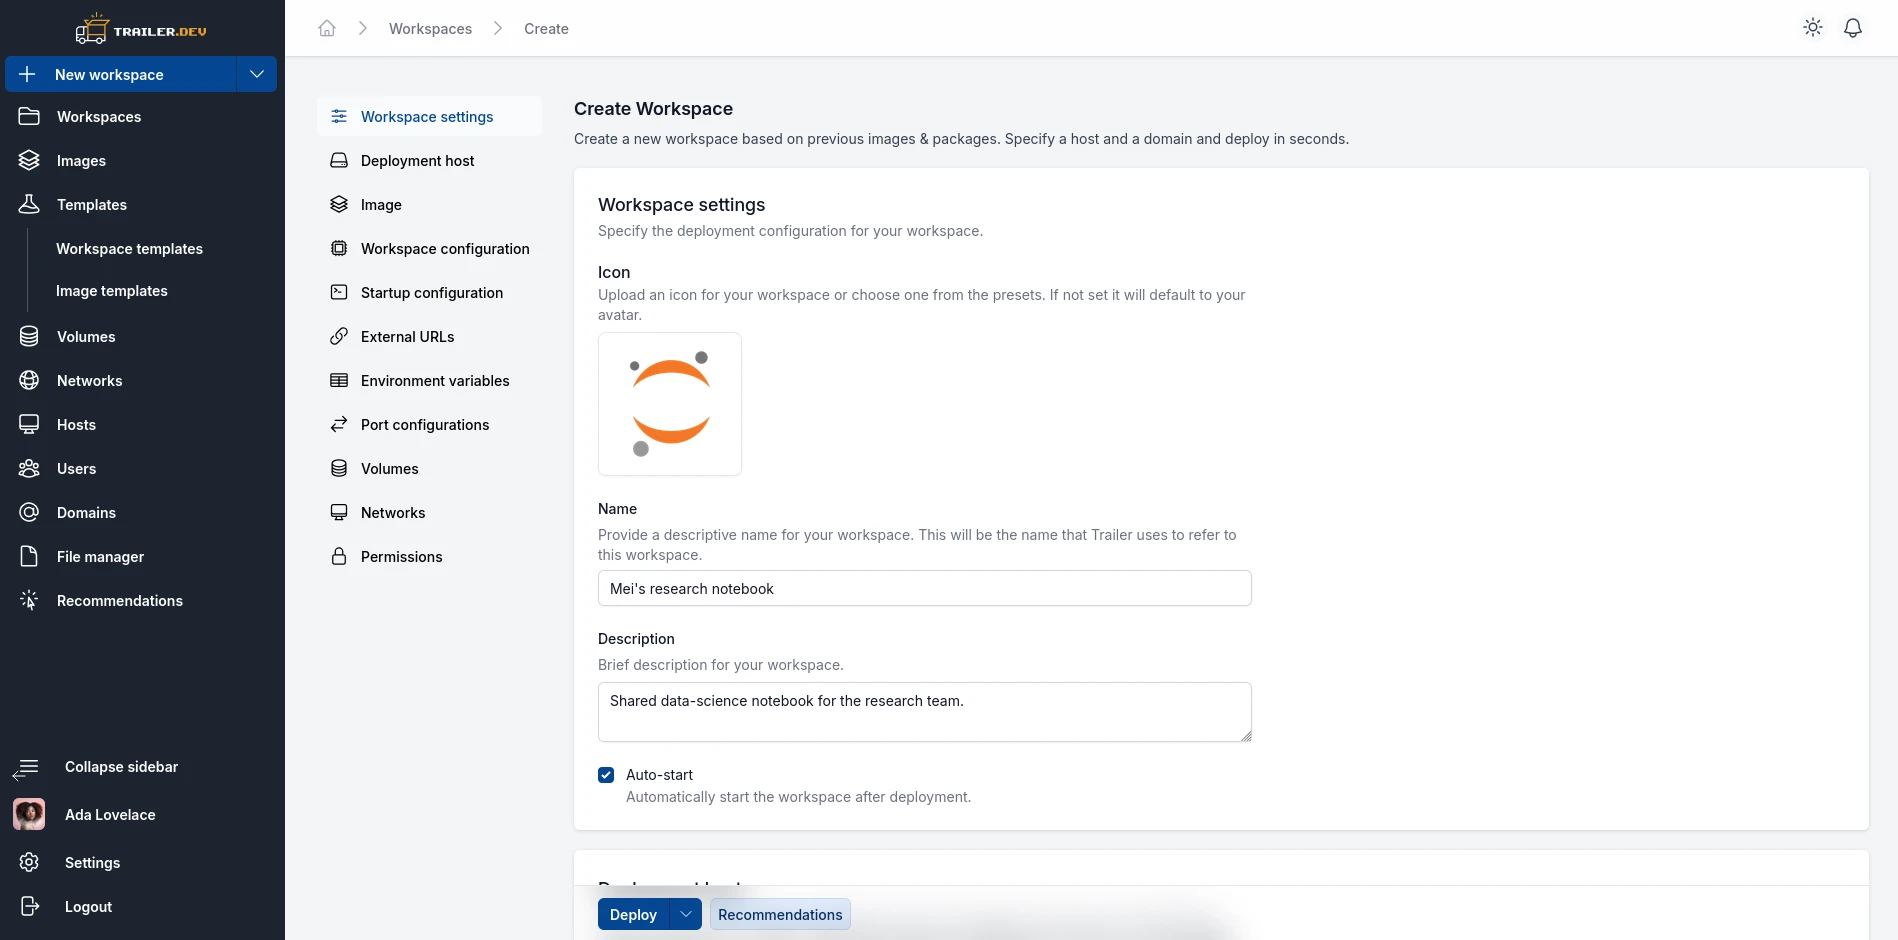Click the Environment variables table icon

[339, 380]
